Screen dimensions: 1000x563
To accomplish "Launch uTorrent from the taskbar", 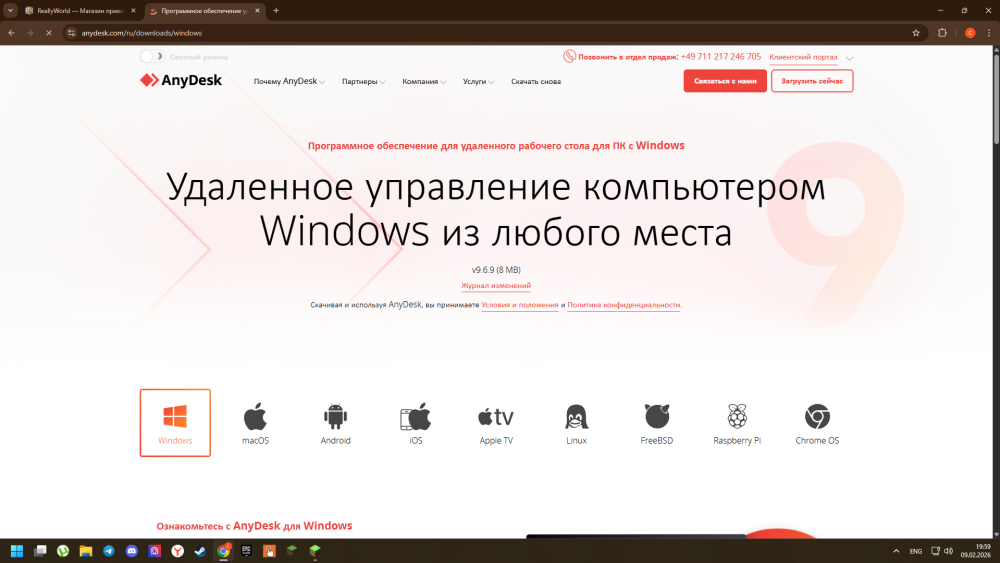I will tap(63, 551).
